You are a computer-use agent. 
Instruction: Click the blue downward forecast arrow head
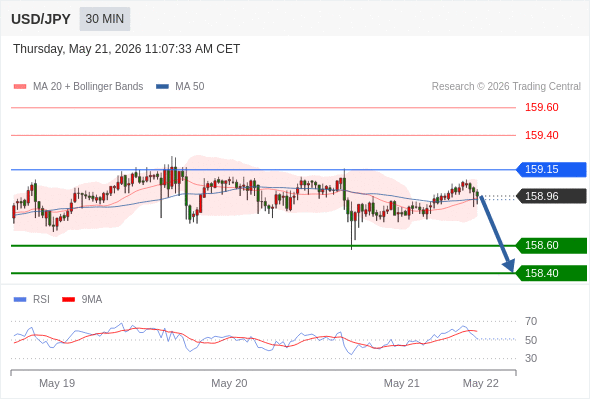(509, 265)
